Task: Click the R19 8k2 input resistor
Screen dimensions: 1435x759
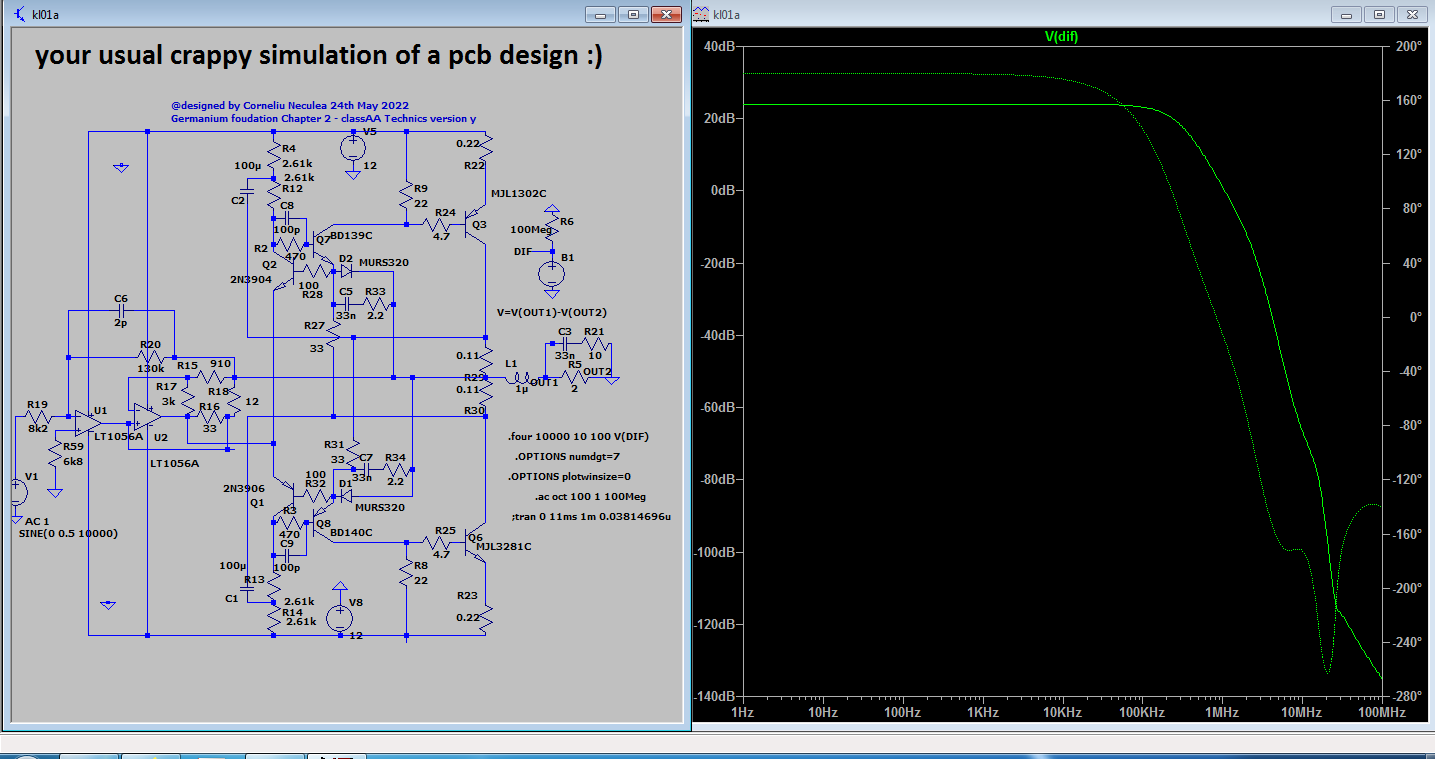Action: tap(38, 416)
